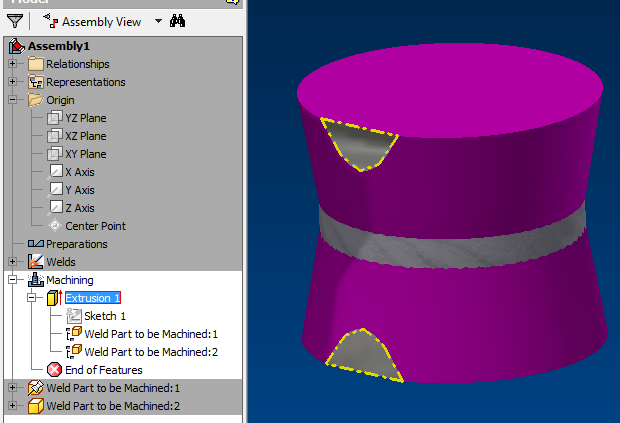Select the Relationships tree label
The width and height of the screenshot is (620, 423).
[78, 64]
